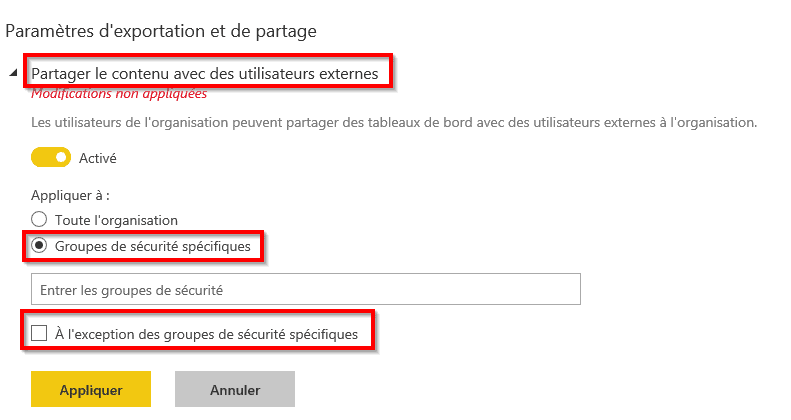Choose the "Groupes de sécurité spécifiques" radio circle
The image size is (791, 420).
click(x=39, y=245)
